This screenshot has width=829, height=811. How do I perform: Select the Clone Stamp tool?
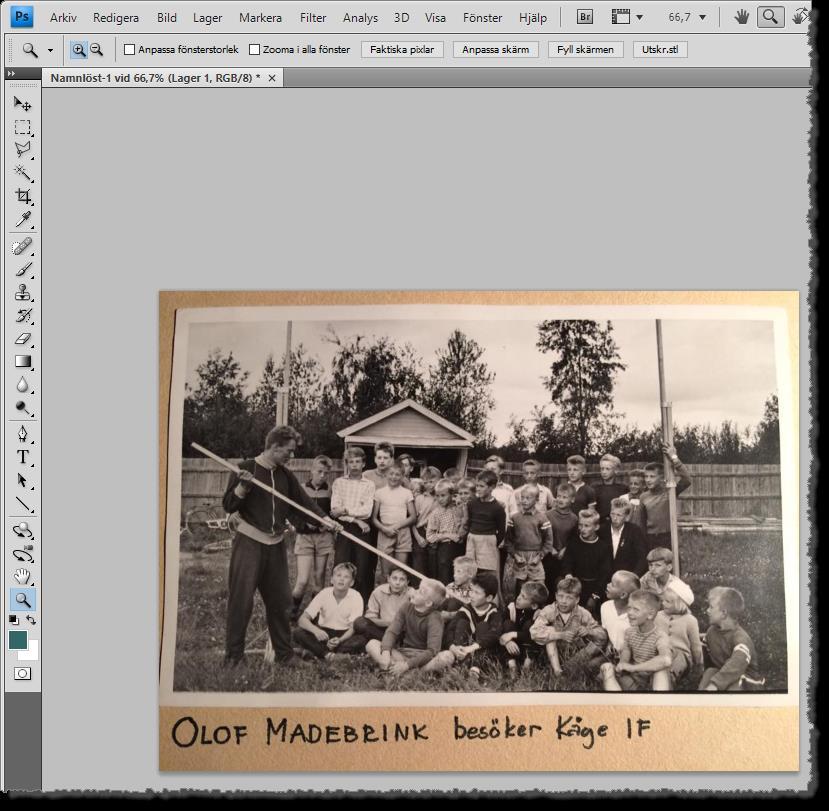pyautogui.click(x=22, y=292)
